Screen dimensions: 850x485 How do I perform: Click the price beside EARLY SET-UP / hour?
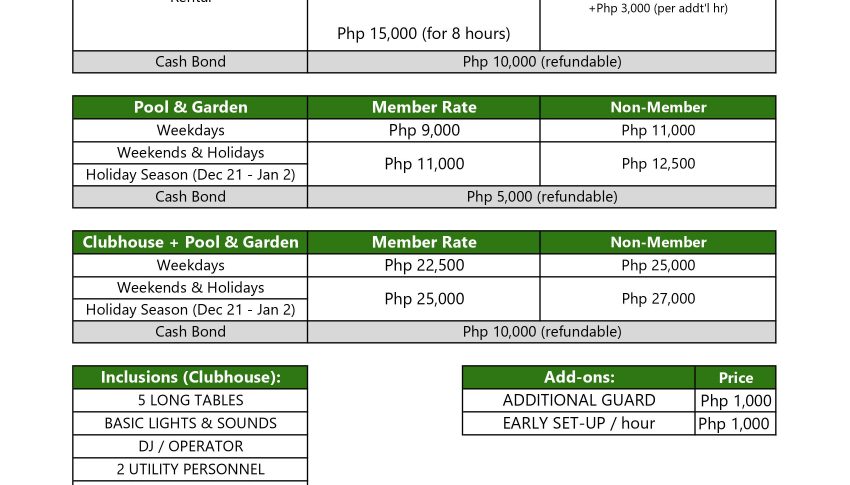735,424
